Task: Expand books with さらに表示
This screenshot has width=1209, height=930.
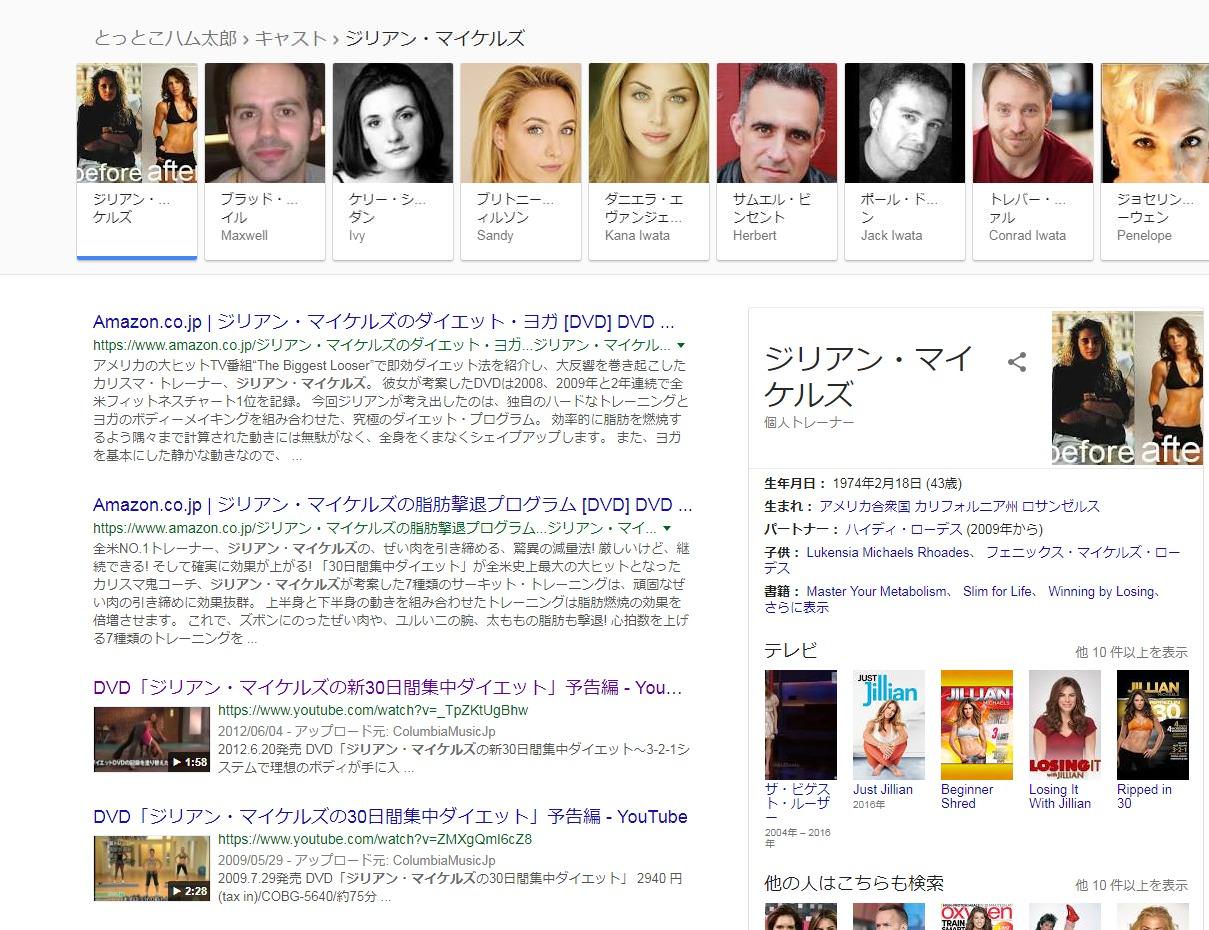Action: 796,607
